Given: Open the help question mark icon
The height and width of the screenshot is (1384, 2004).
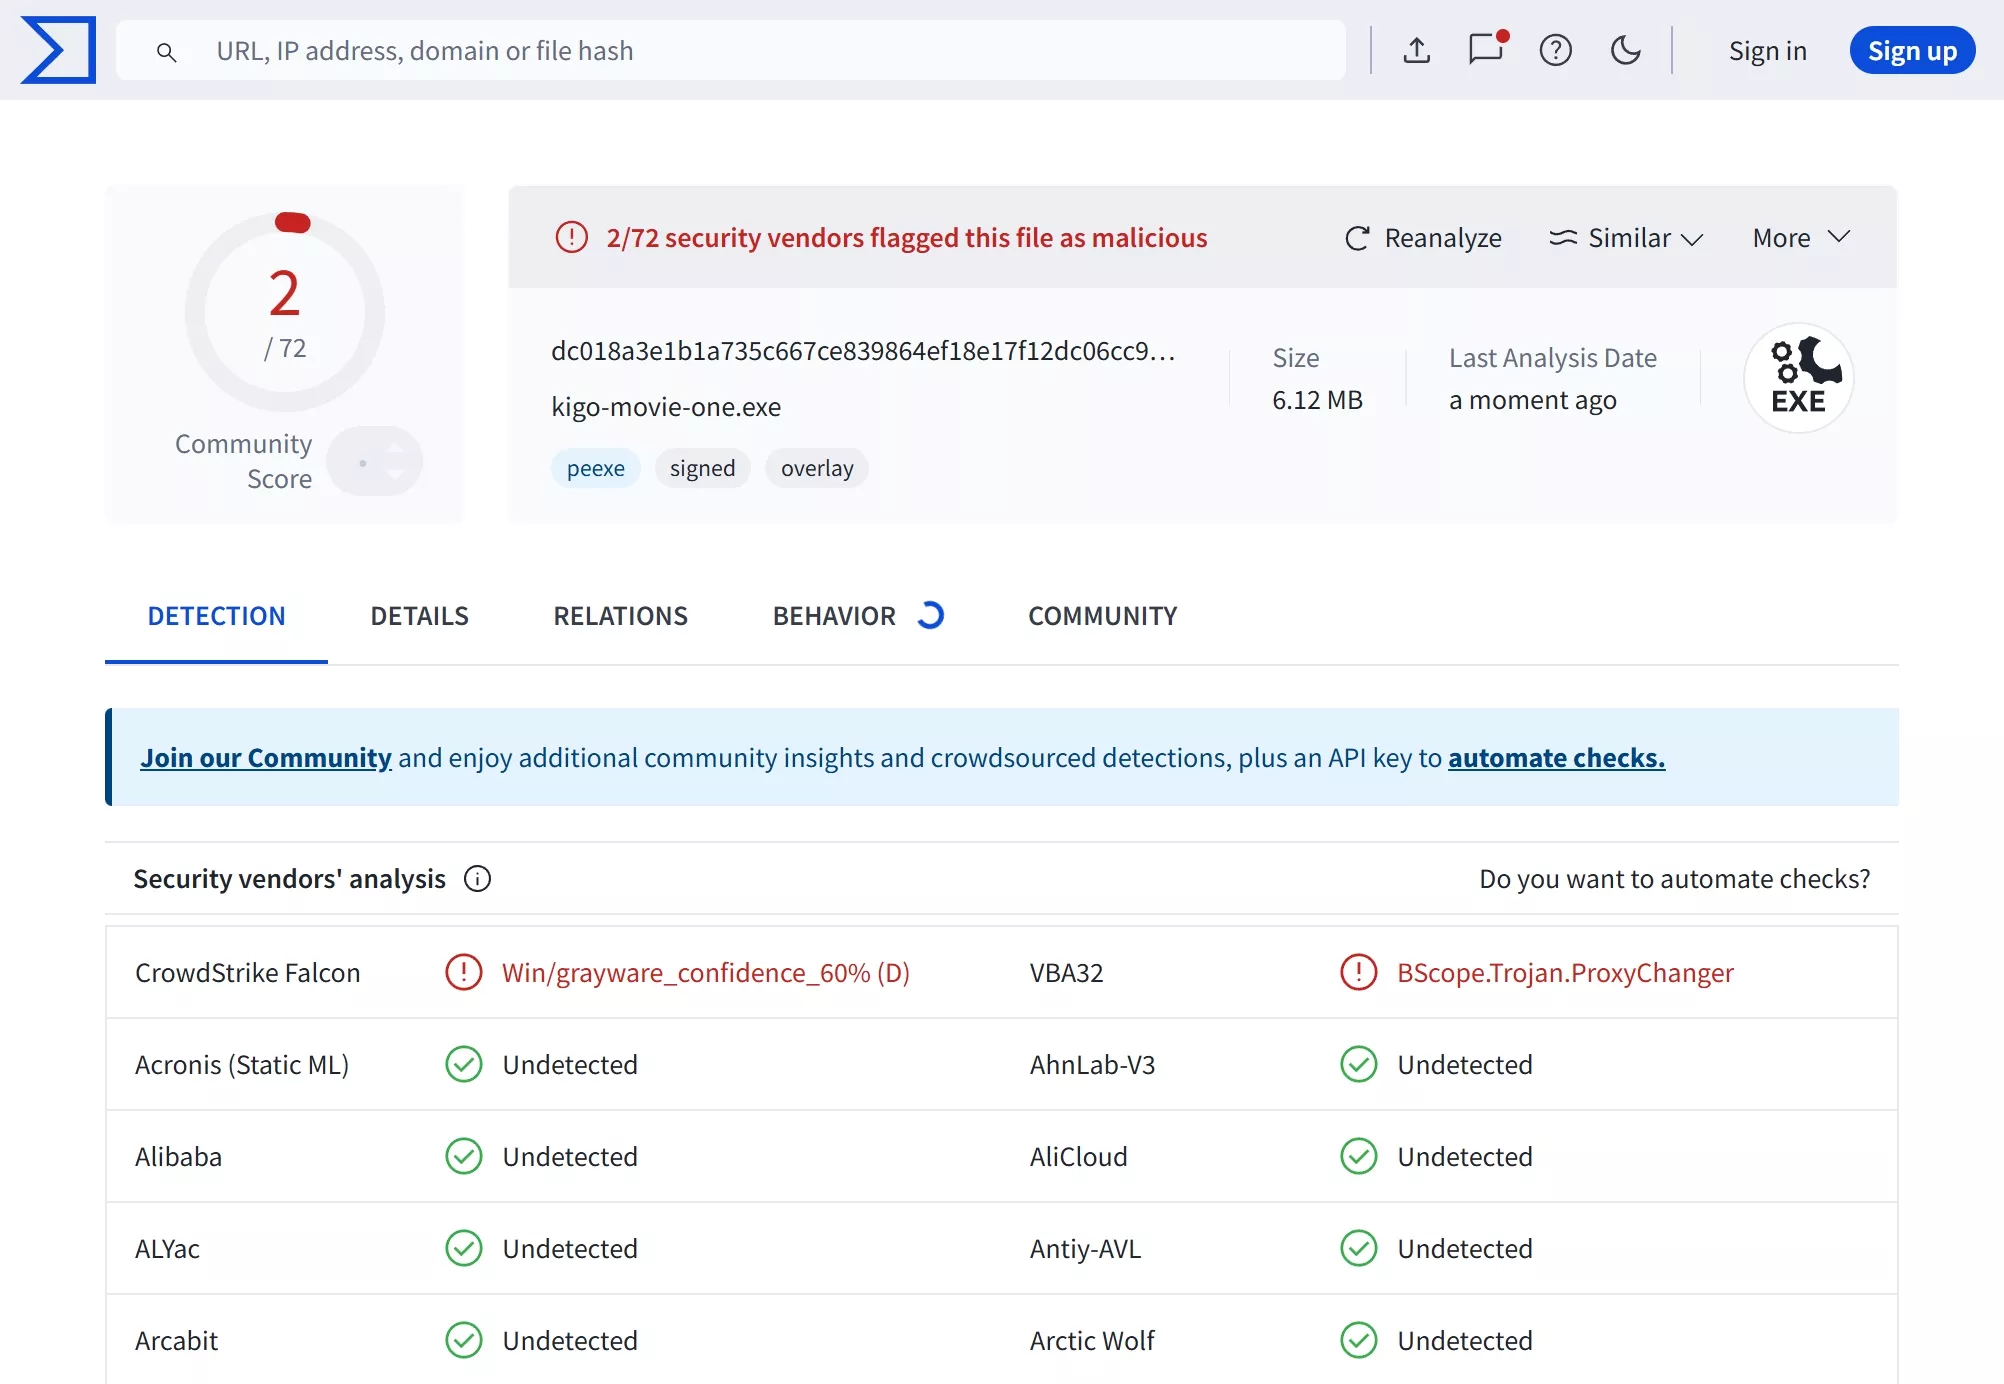Looking at the screenshot, I should point(1555,50).
